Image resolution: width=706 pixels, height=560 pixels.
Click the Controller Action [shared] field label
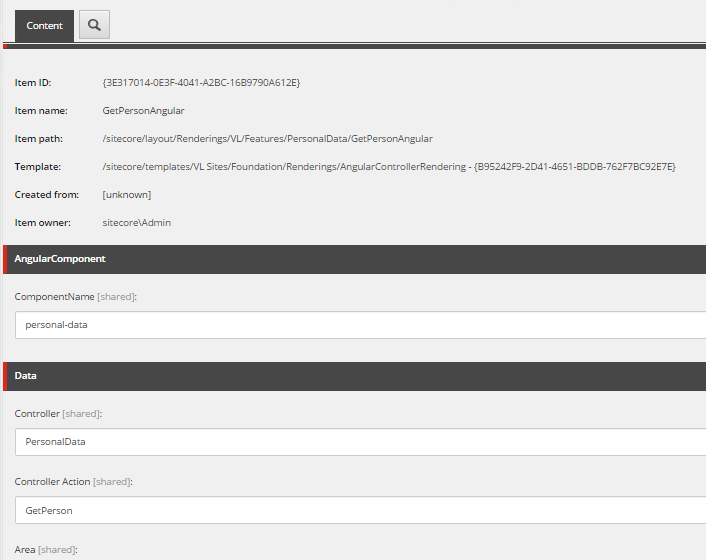click(73, 482)
